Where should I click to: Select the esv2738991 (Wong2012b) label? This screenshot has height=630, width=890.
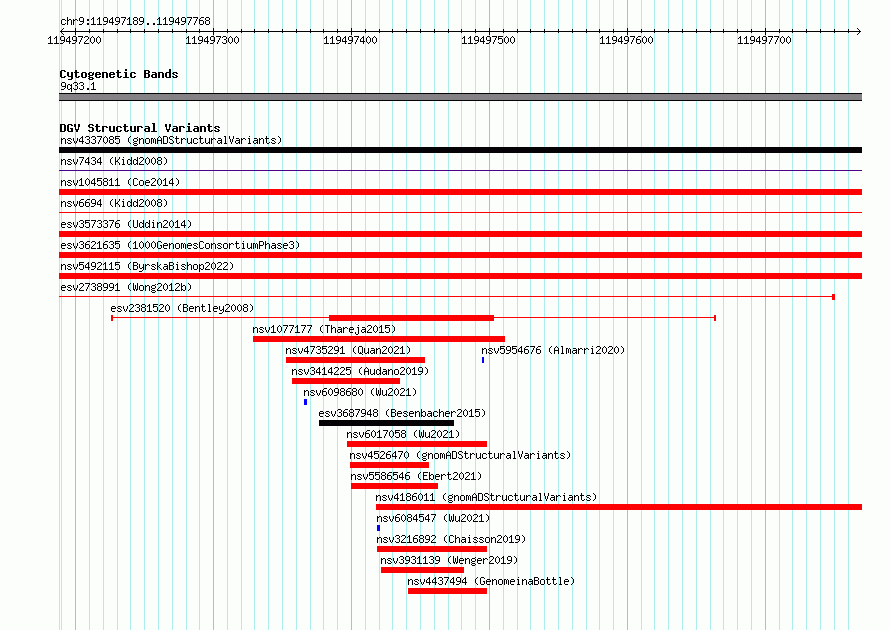click(x=126, y=287)
